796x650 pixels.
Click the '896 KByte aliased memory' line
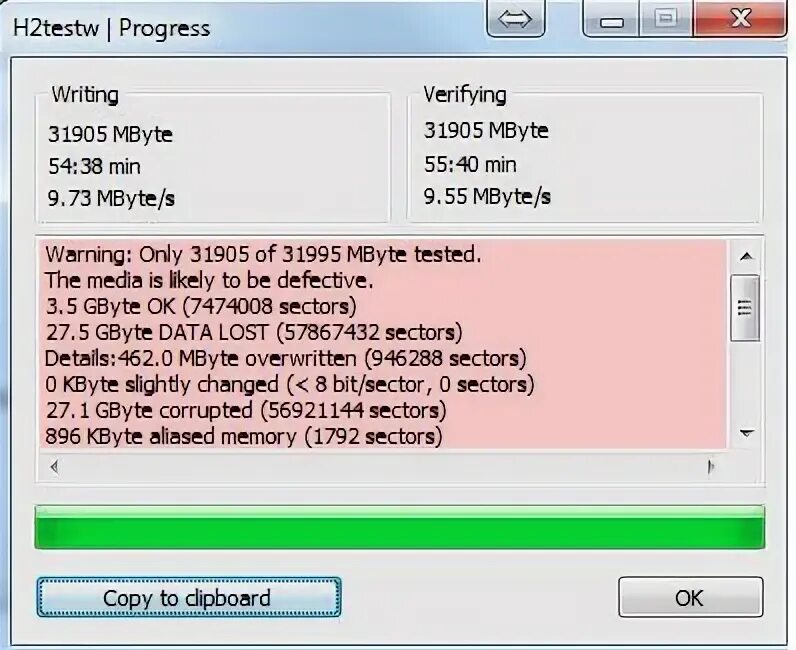pos(244,437)
